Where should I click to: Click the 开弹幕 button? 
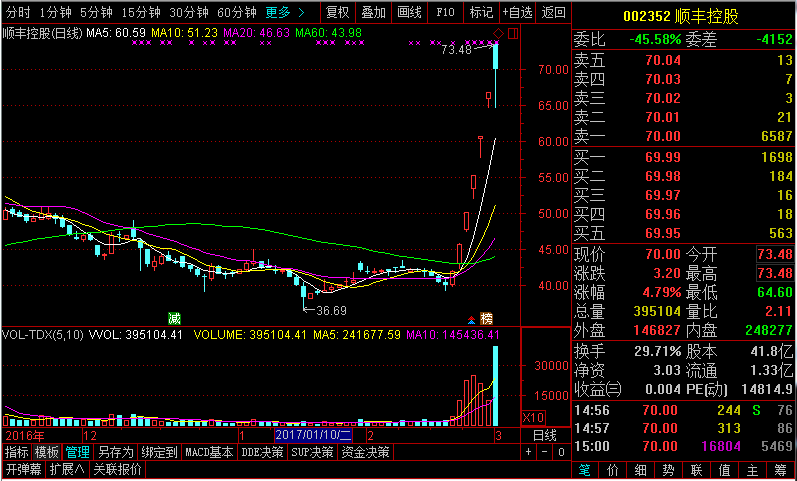click(23, 469)
